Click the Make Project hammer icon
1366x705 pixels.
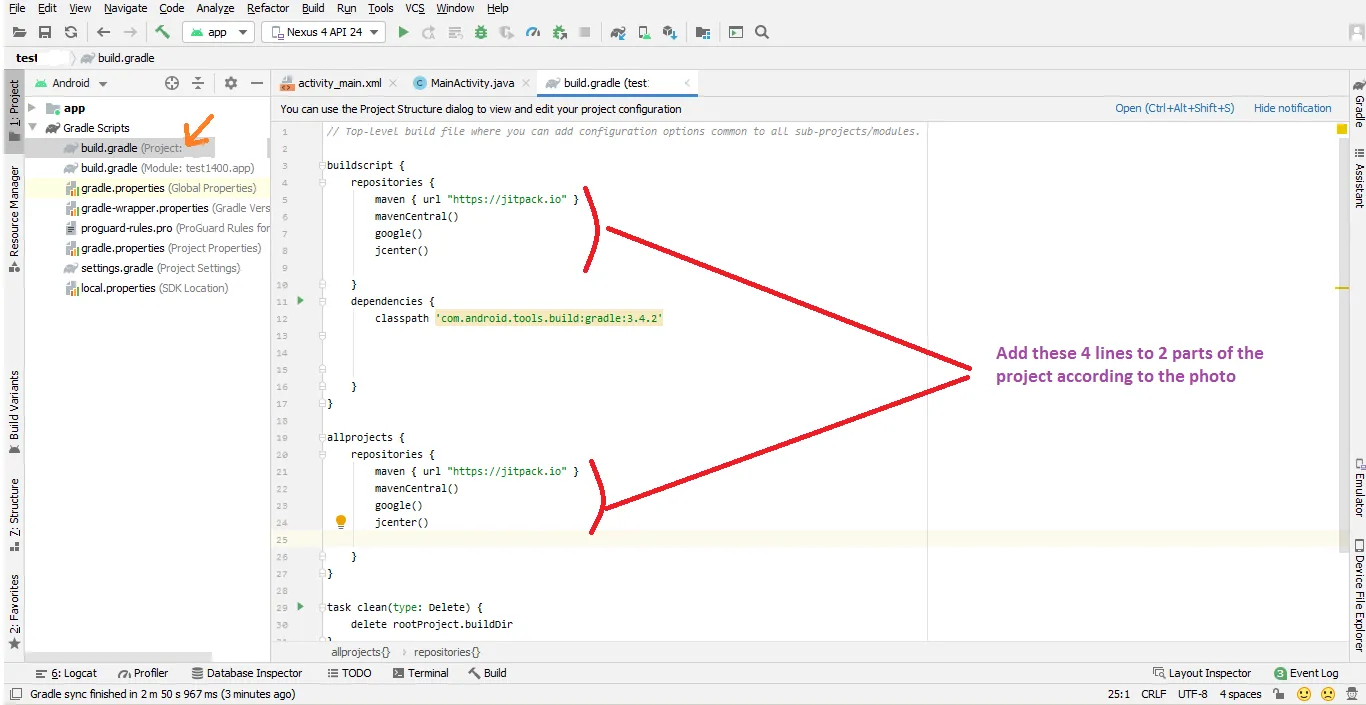[162, 32]
